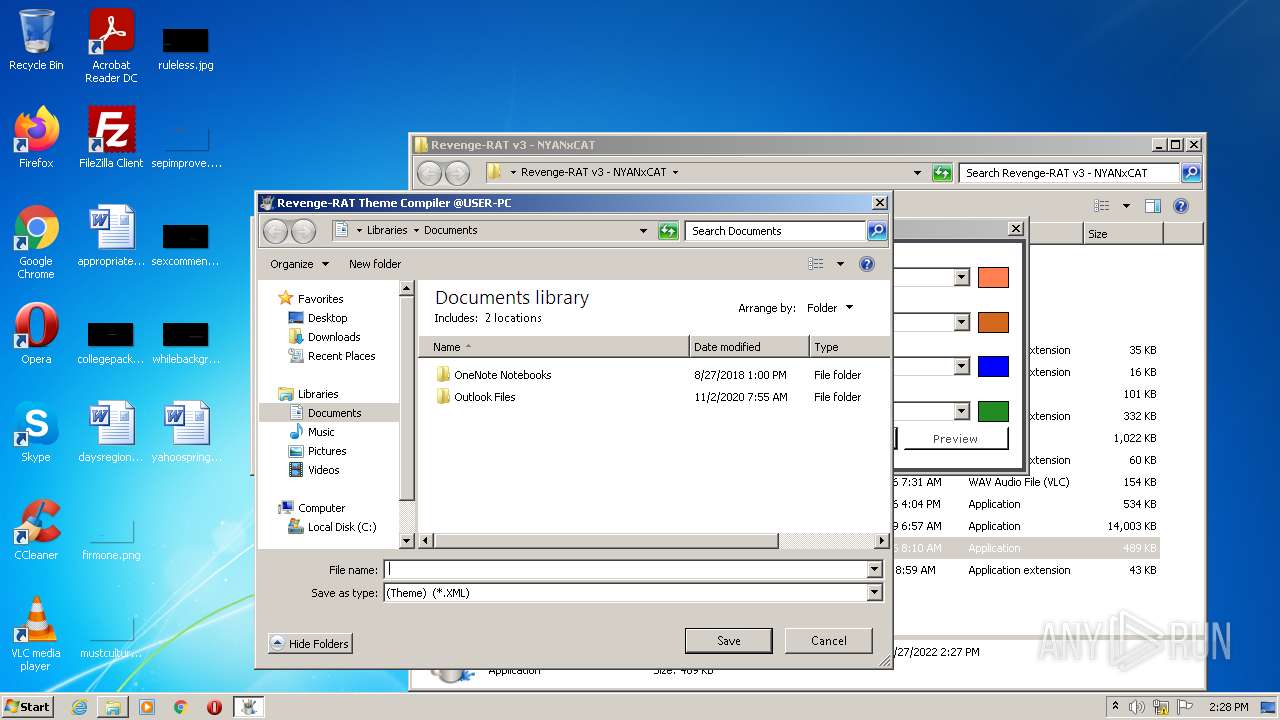Screen dimensions: 1280x720
Task: Open the Arrange by Folder dropdown
Action: coord(830,308)
